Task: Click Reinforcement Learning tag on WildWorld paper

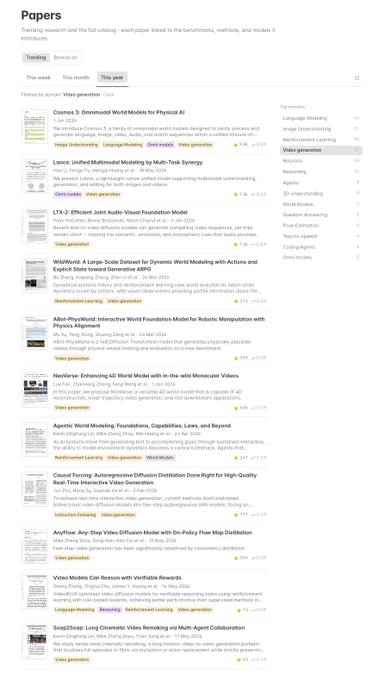Action: tap(78, 301)
